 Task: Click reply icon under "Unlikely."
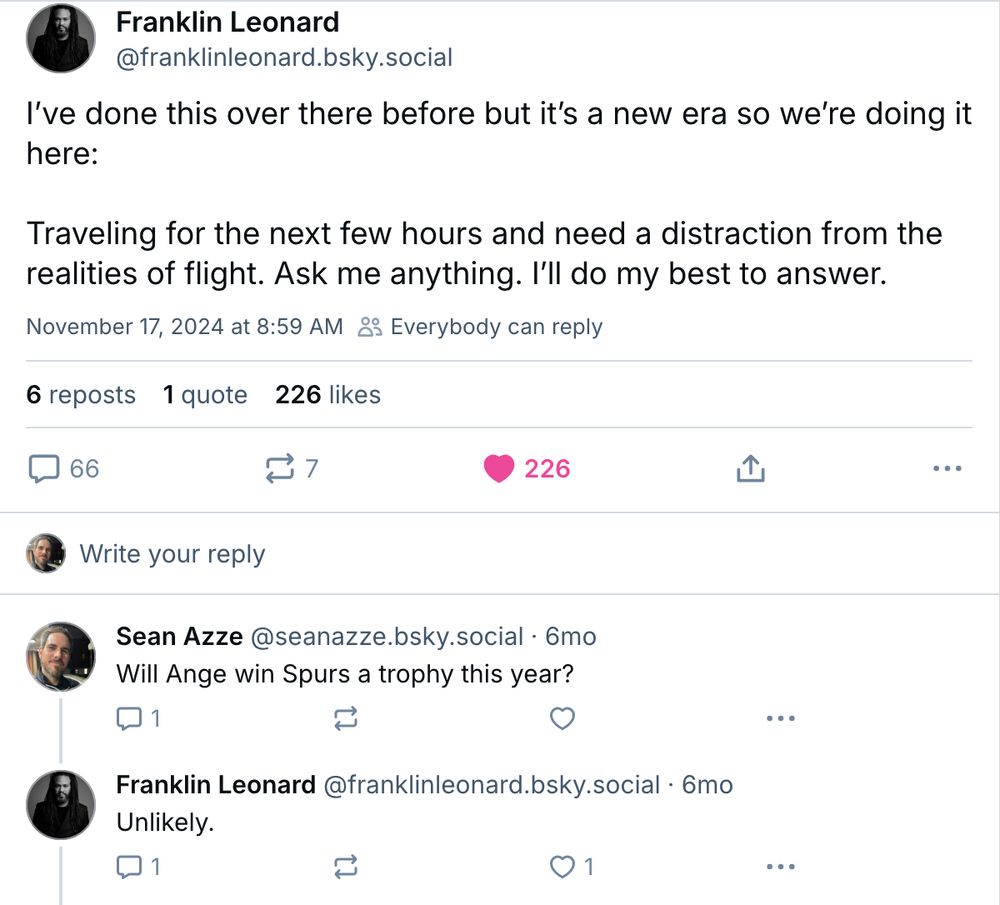point(138,867)
